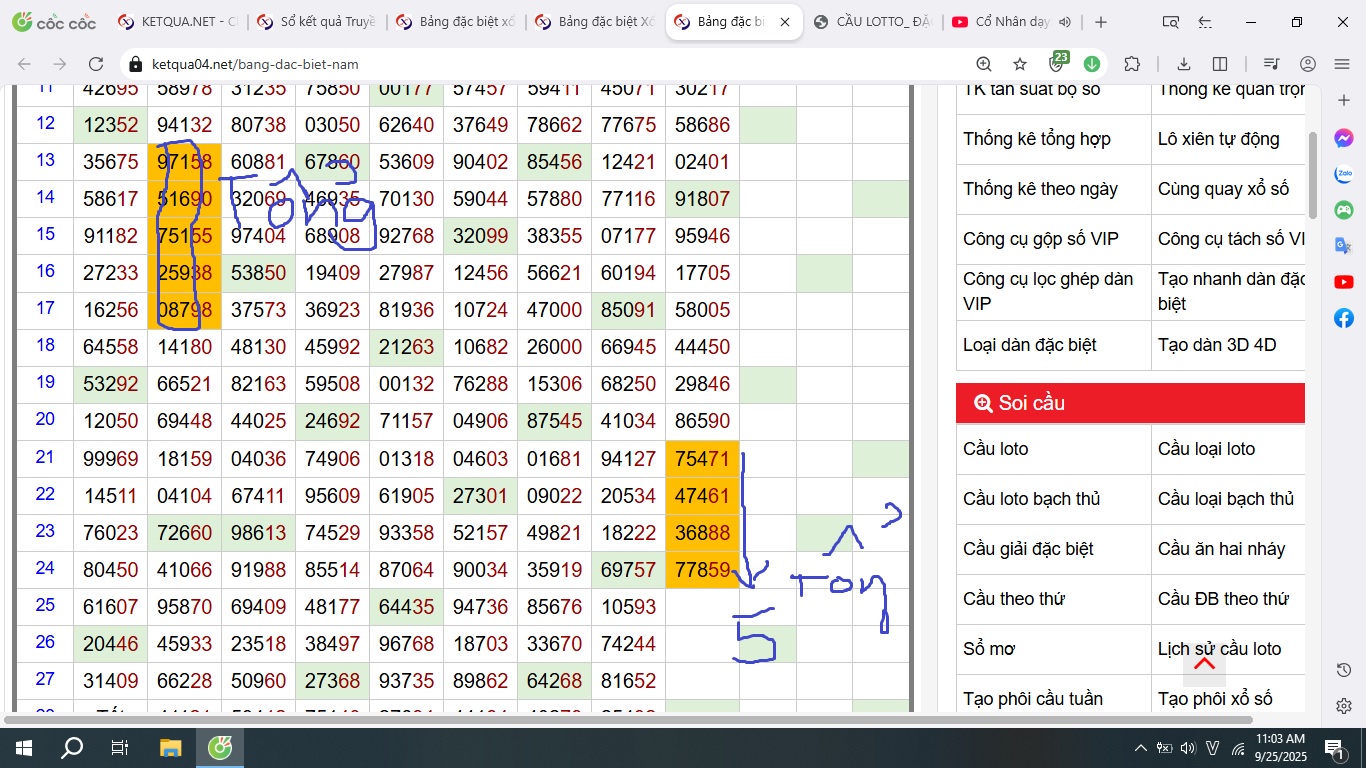Open Facebook from the sidebar
Screen dimensions: 1366x768
pos(1344,318)
